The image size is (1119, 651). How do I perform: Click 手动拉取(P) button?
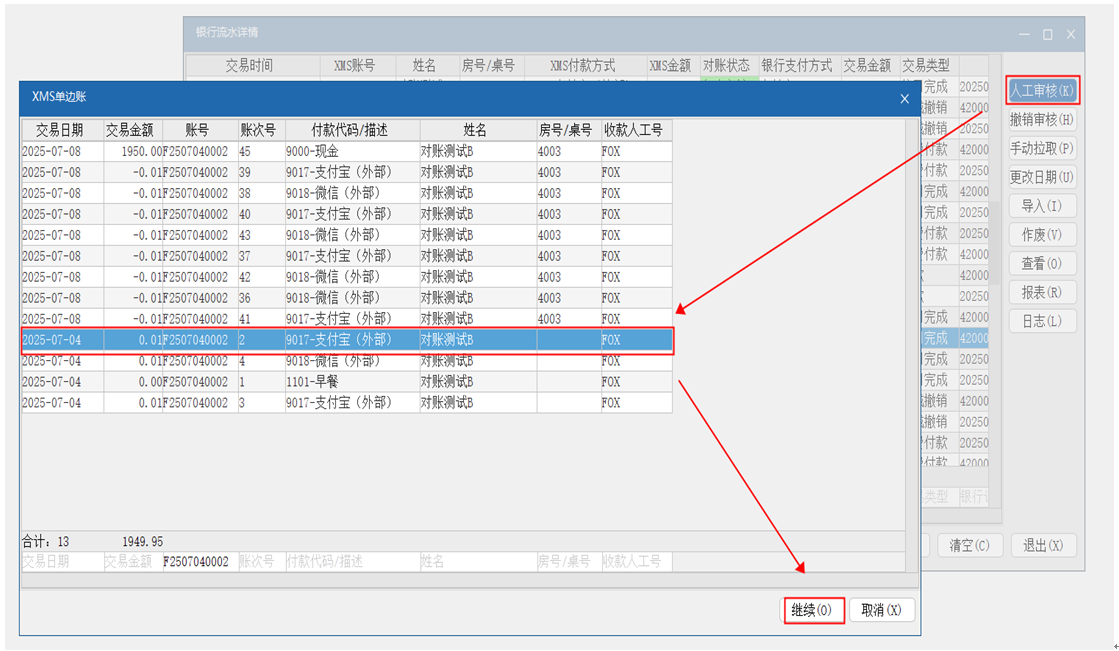[x=1042, y=148]
